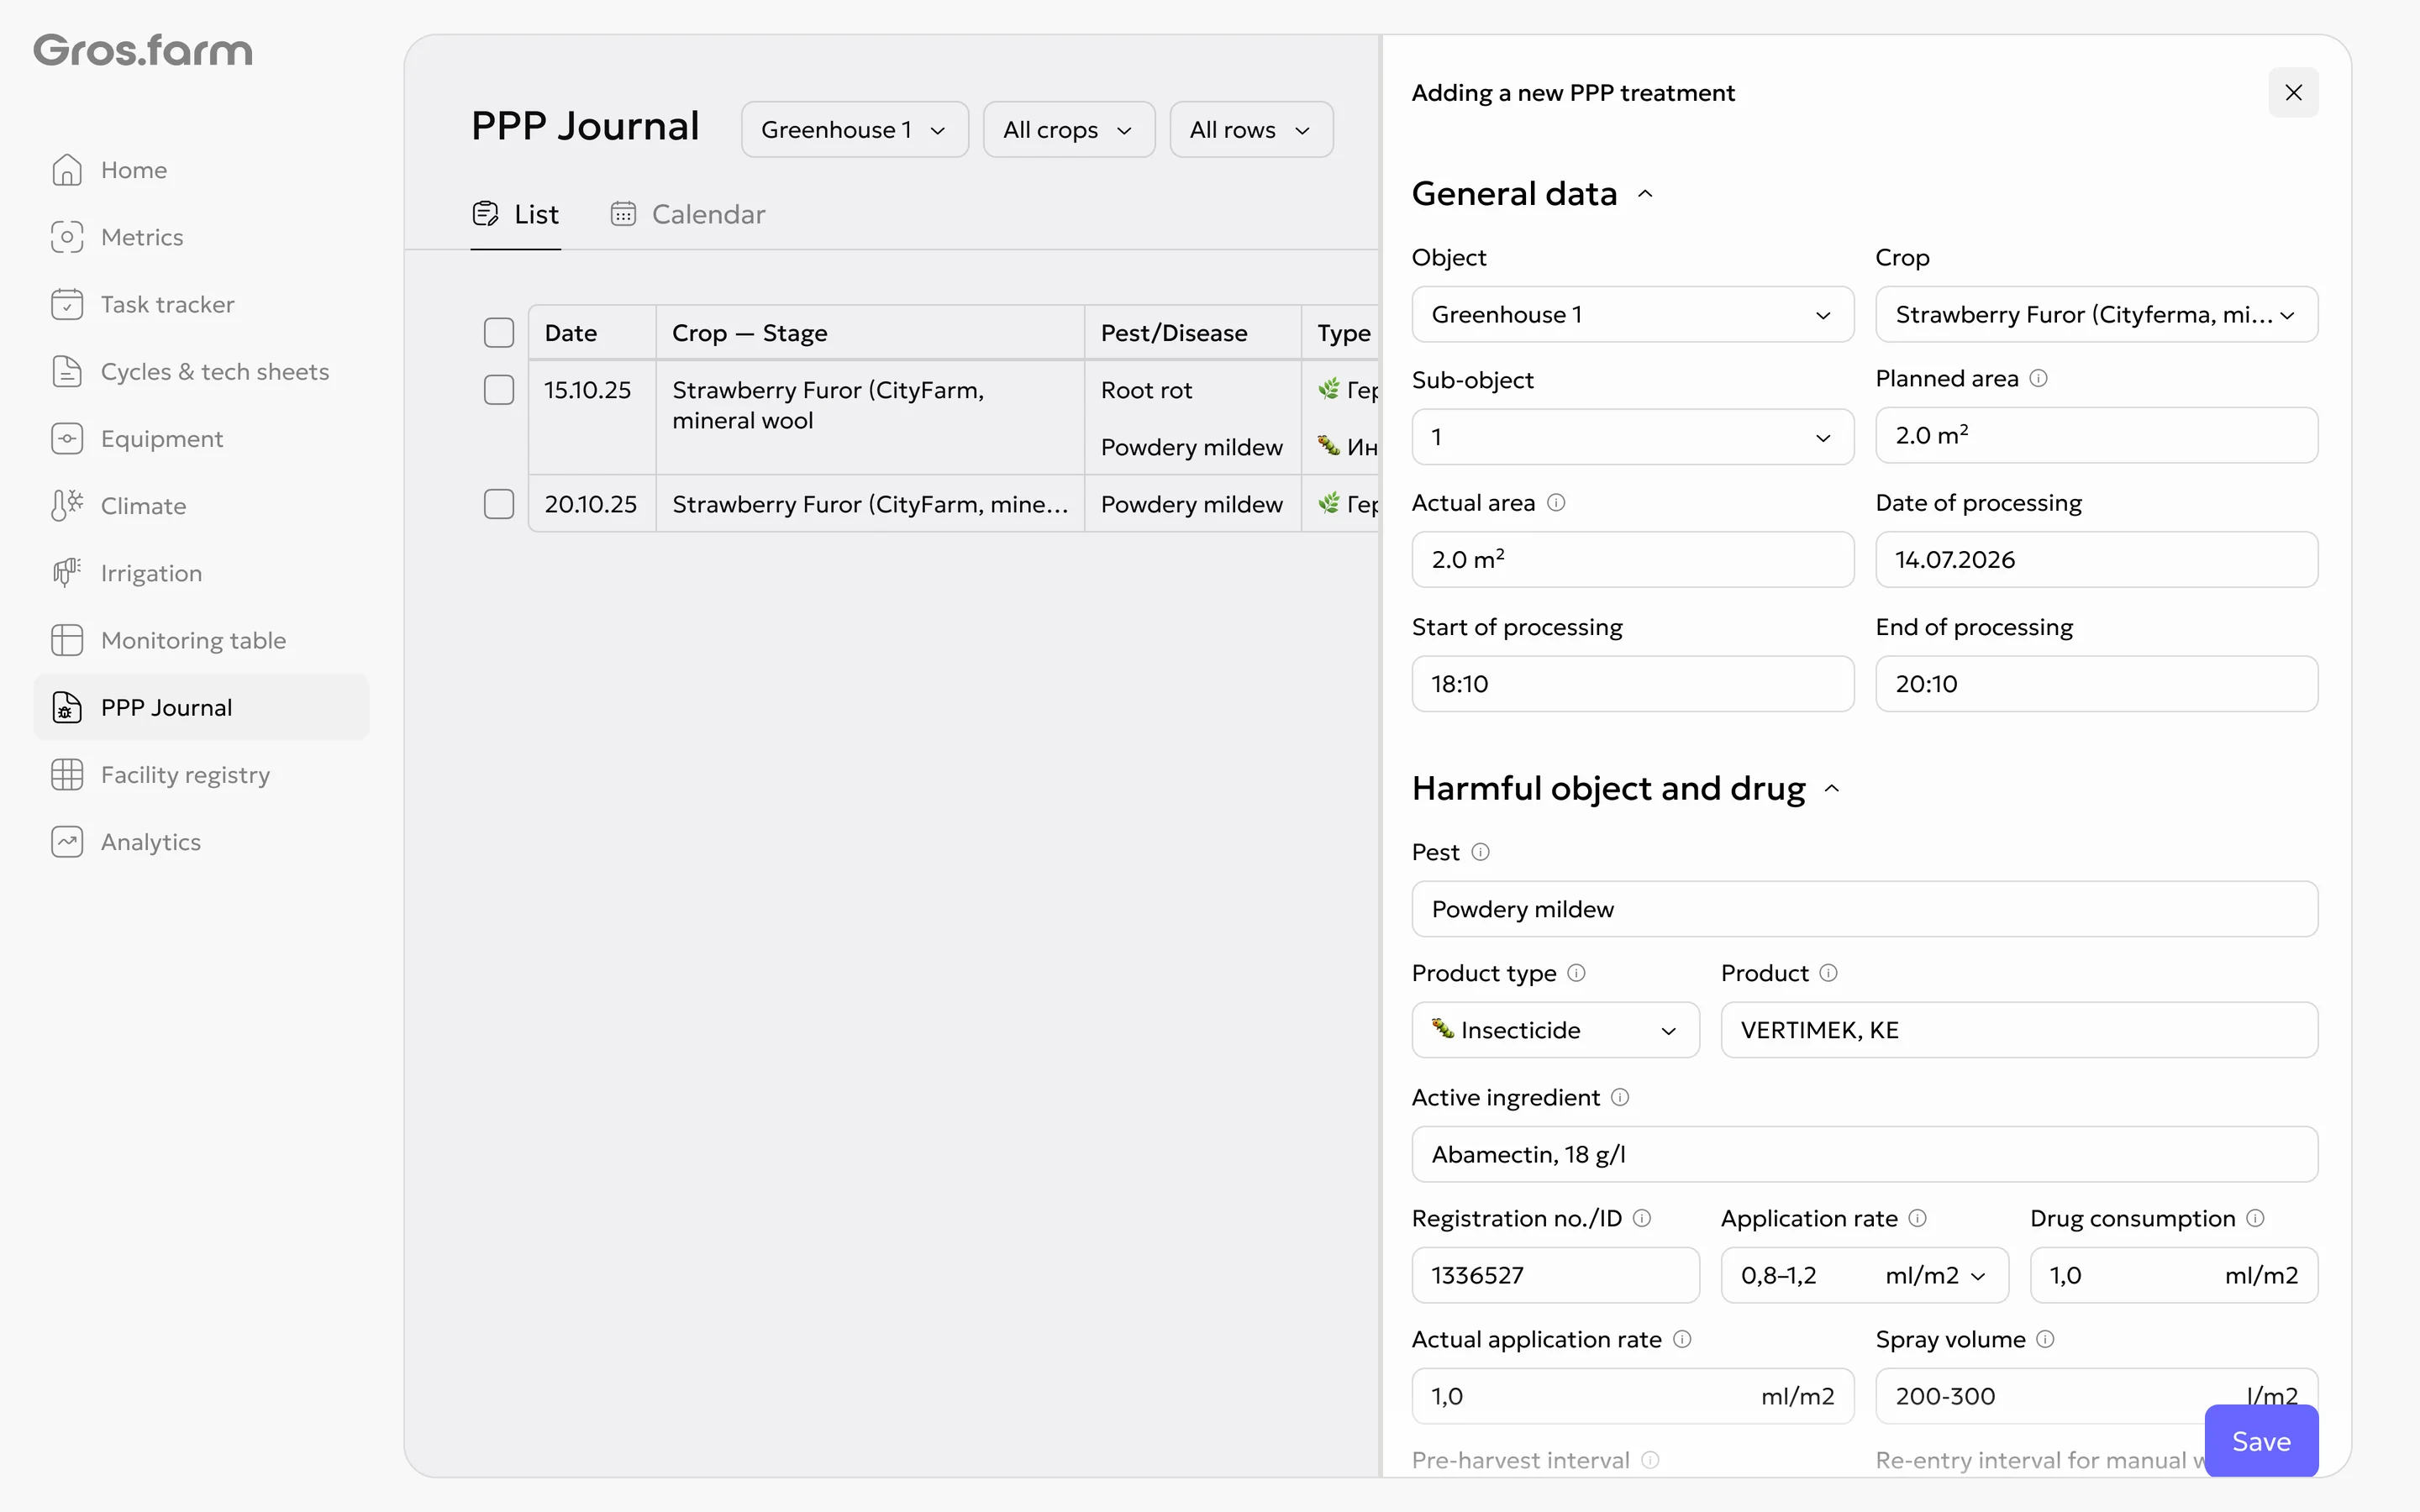2420x1512 pixels.
Task: Click the Active ingredient Abamectin field
Action: 1865,1154
